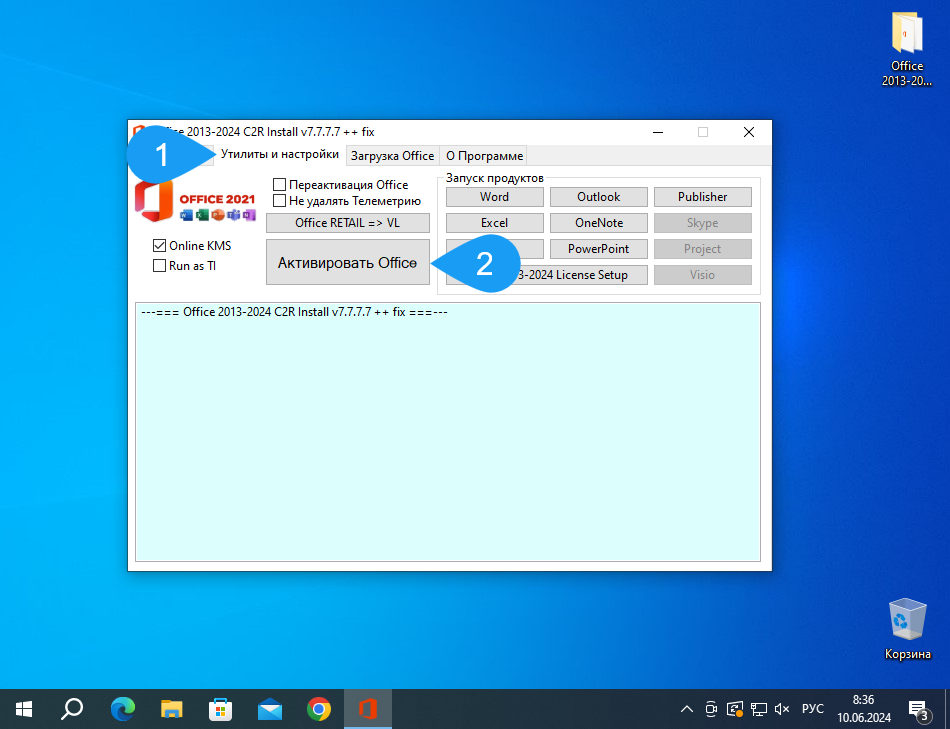This screenshot has height=729, width=950.
Task: Enable the Переактивация Office checkbox
Action: tap(280, 185)
